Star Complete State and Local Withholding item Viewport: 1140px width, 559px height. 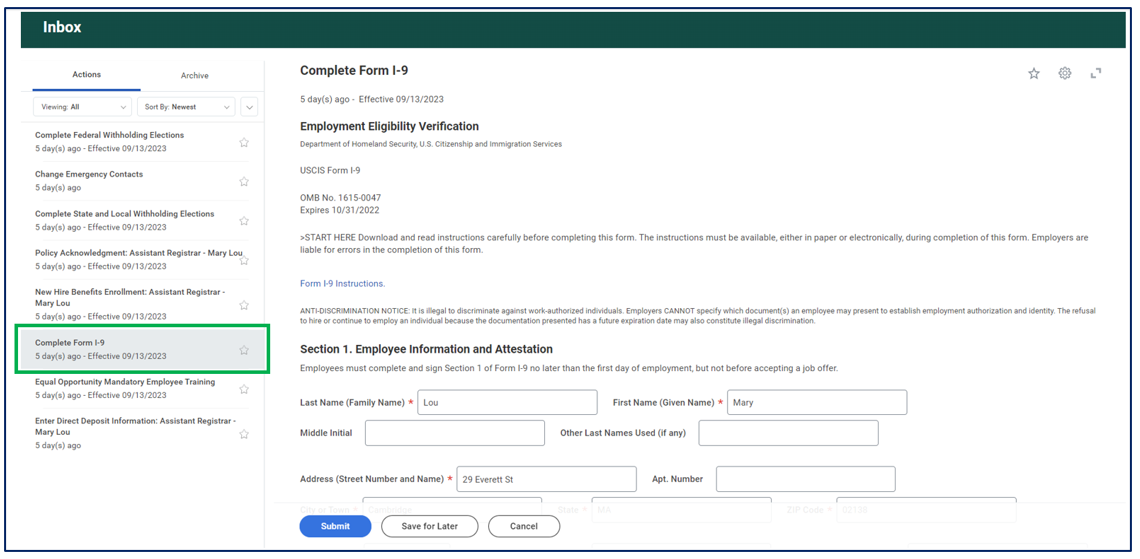(x=244, y=221)
